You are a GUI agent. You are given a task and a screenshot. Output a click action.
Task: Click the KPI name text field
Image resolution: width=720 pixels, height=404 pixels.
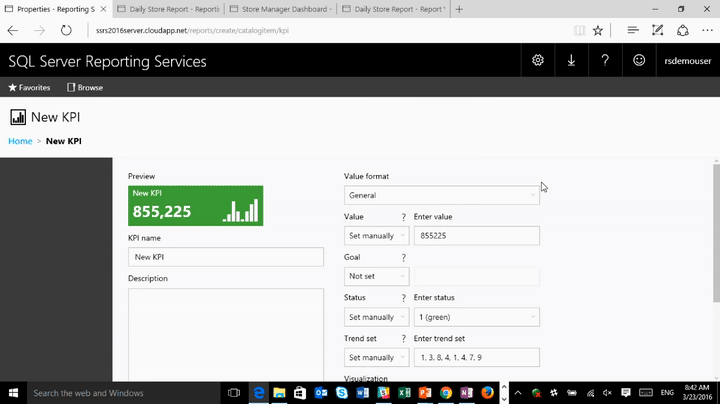226,257
